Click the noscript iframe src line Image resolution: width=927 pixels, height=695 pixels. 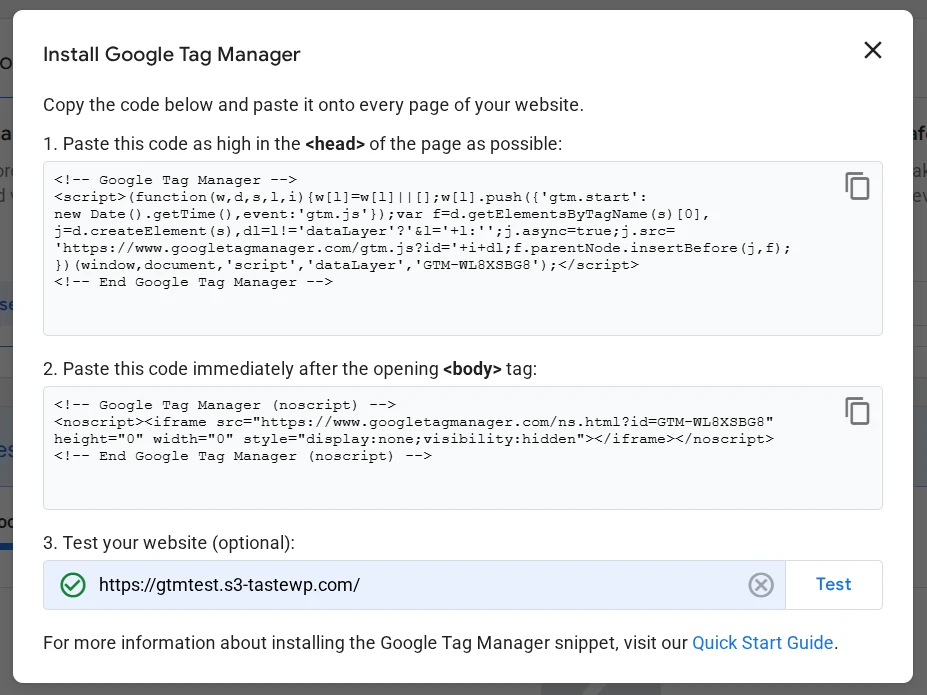(413, 422)
